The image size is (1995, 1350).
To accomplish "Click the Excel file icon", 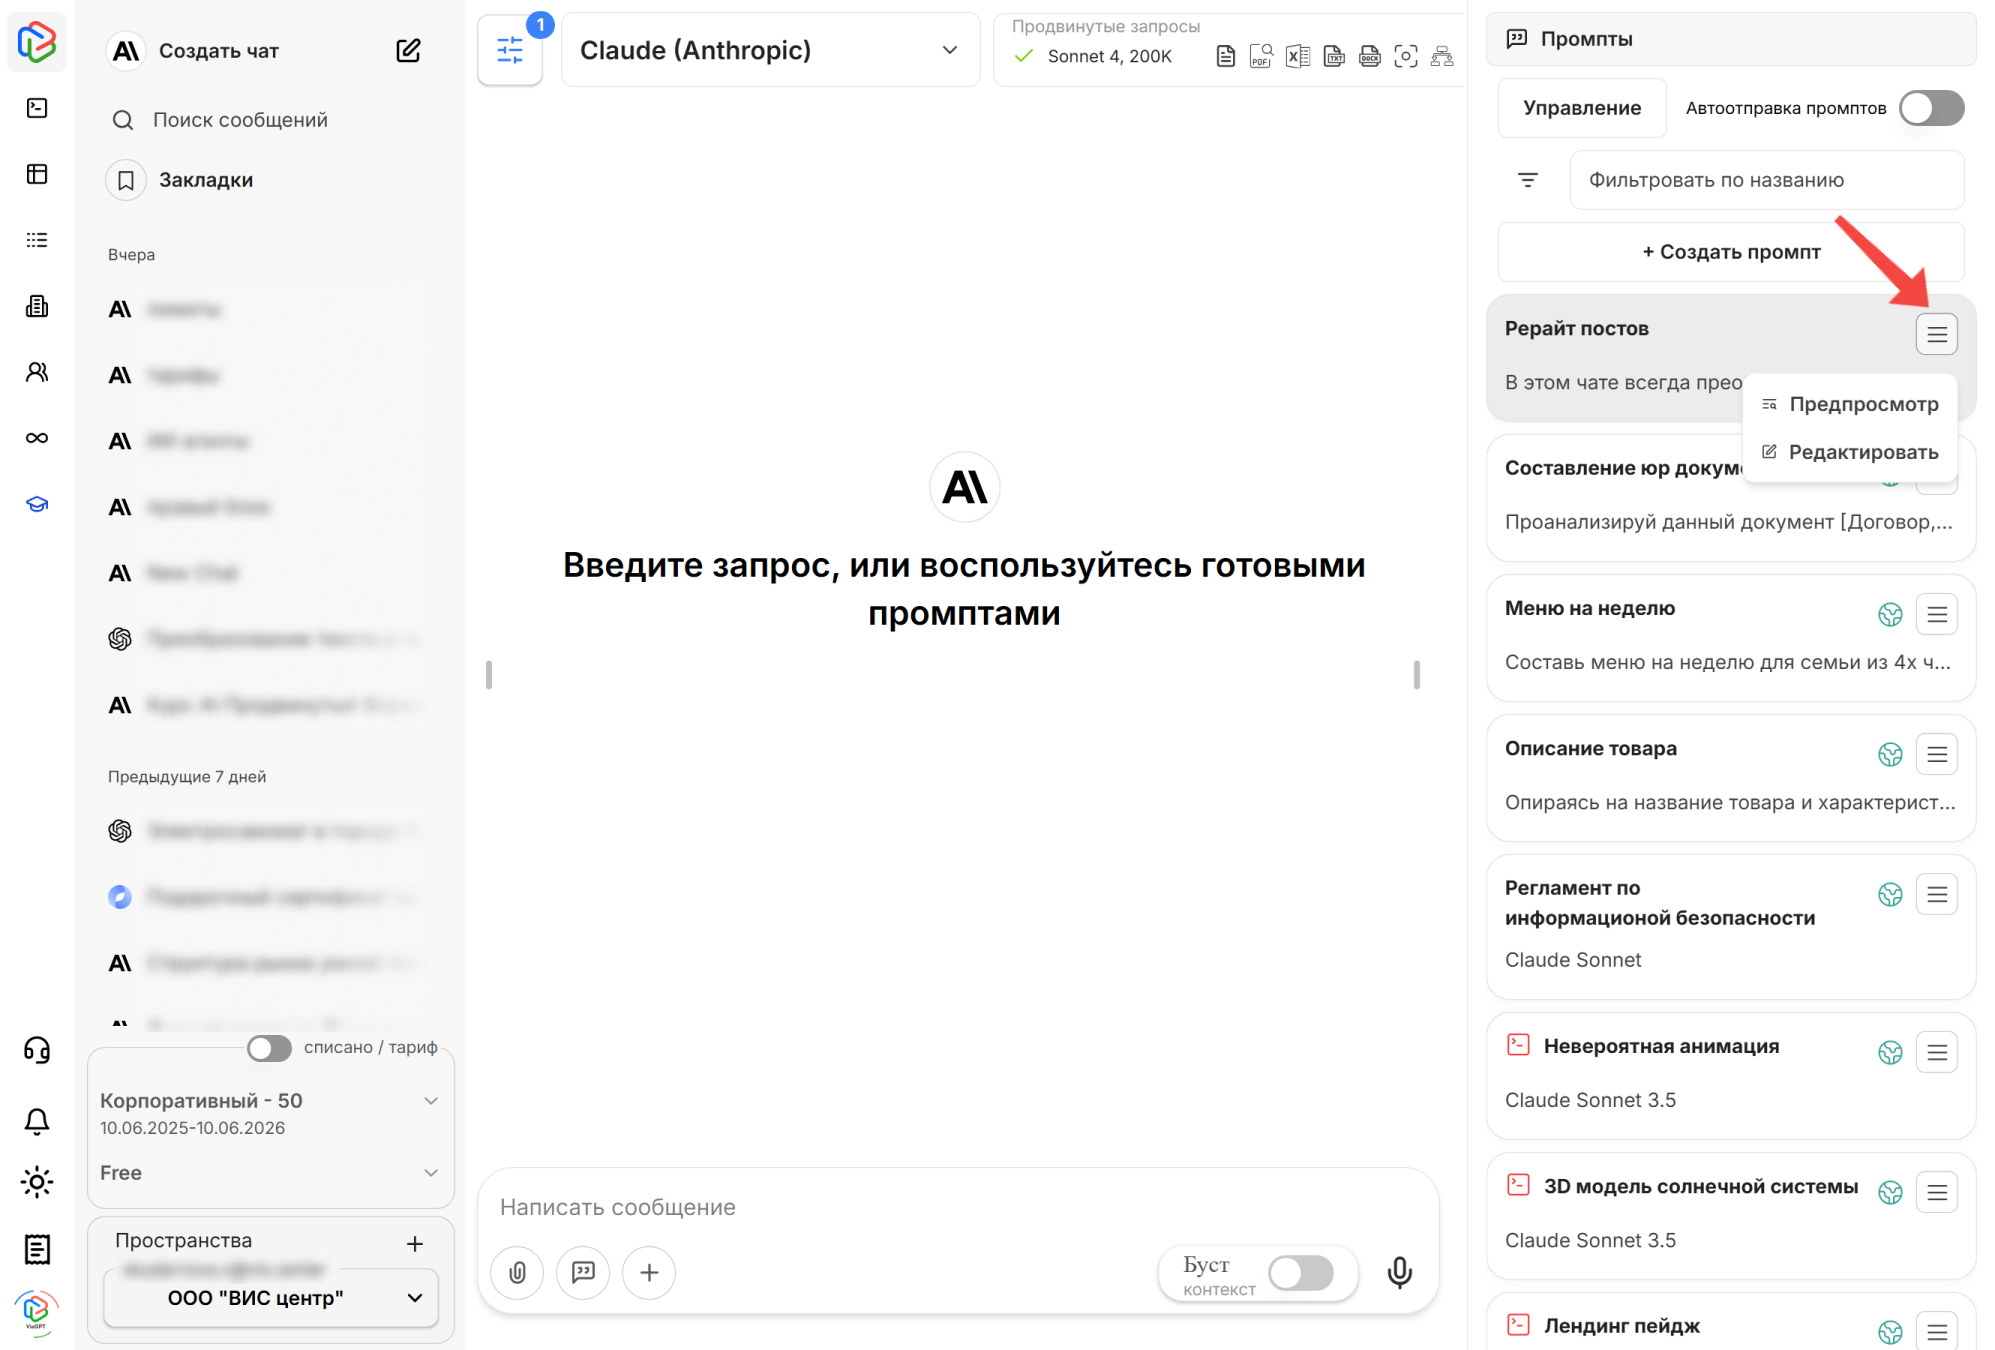I will tap(1298, 56).
